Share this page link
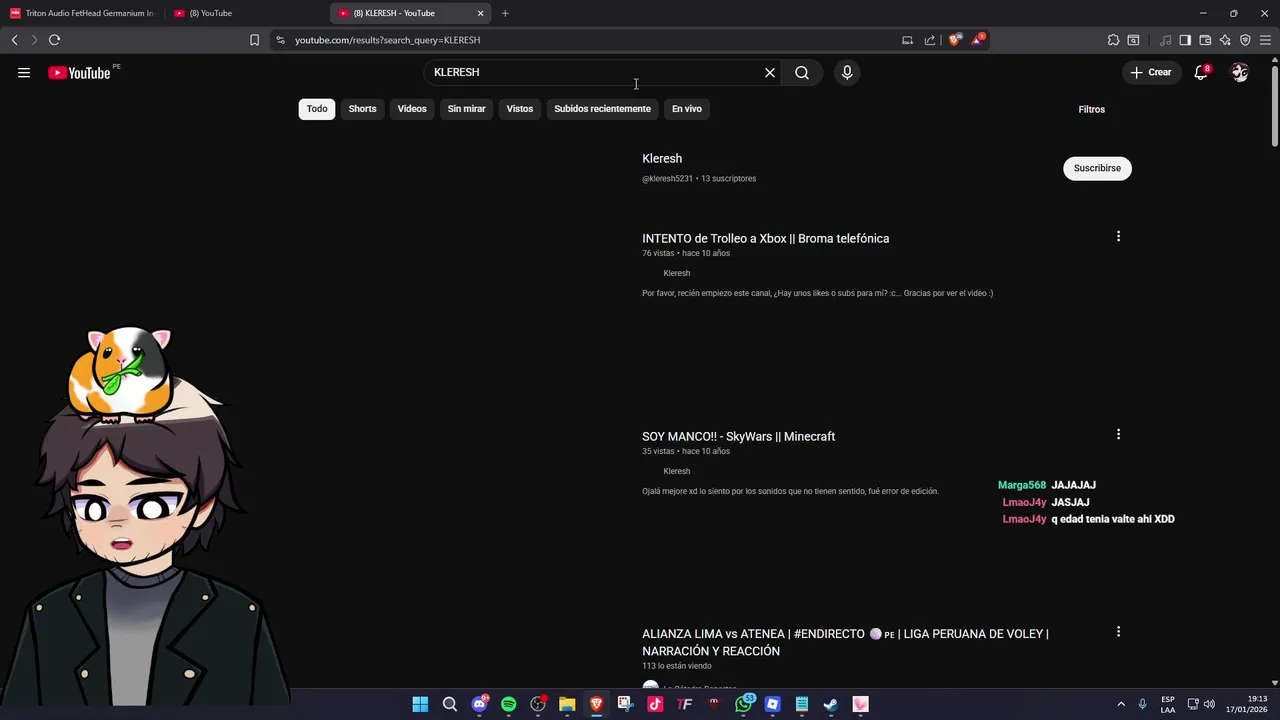The width and height of the screenshot is (1280, 720). [x=930, y=40]
